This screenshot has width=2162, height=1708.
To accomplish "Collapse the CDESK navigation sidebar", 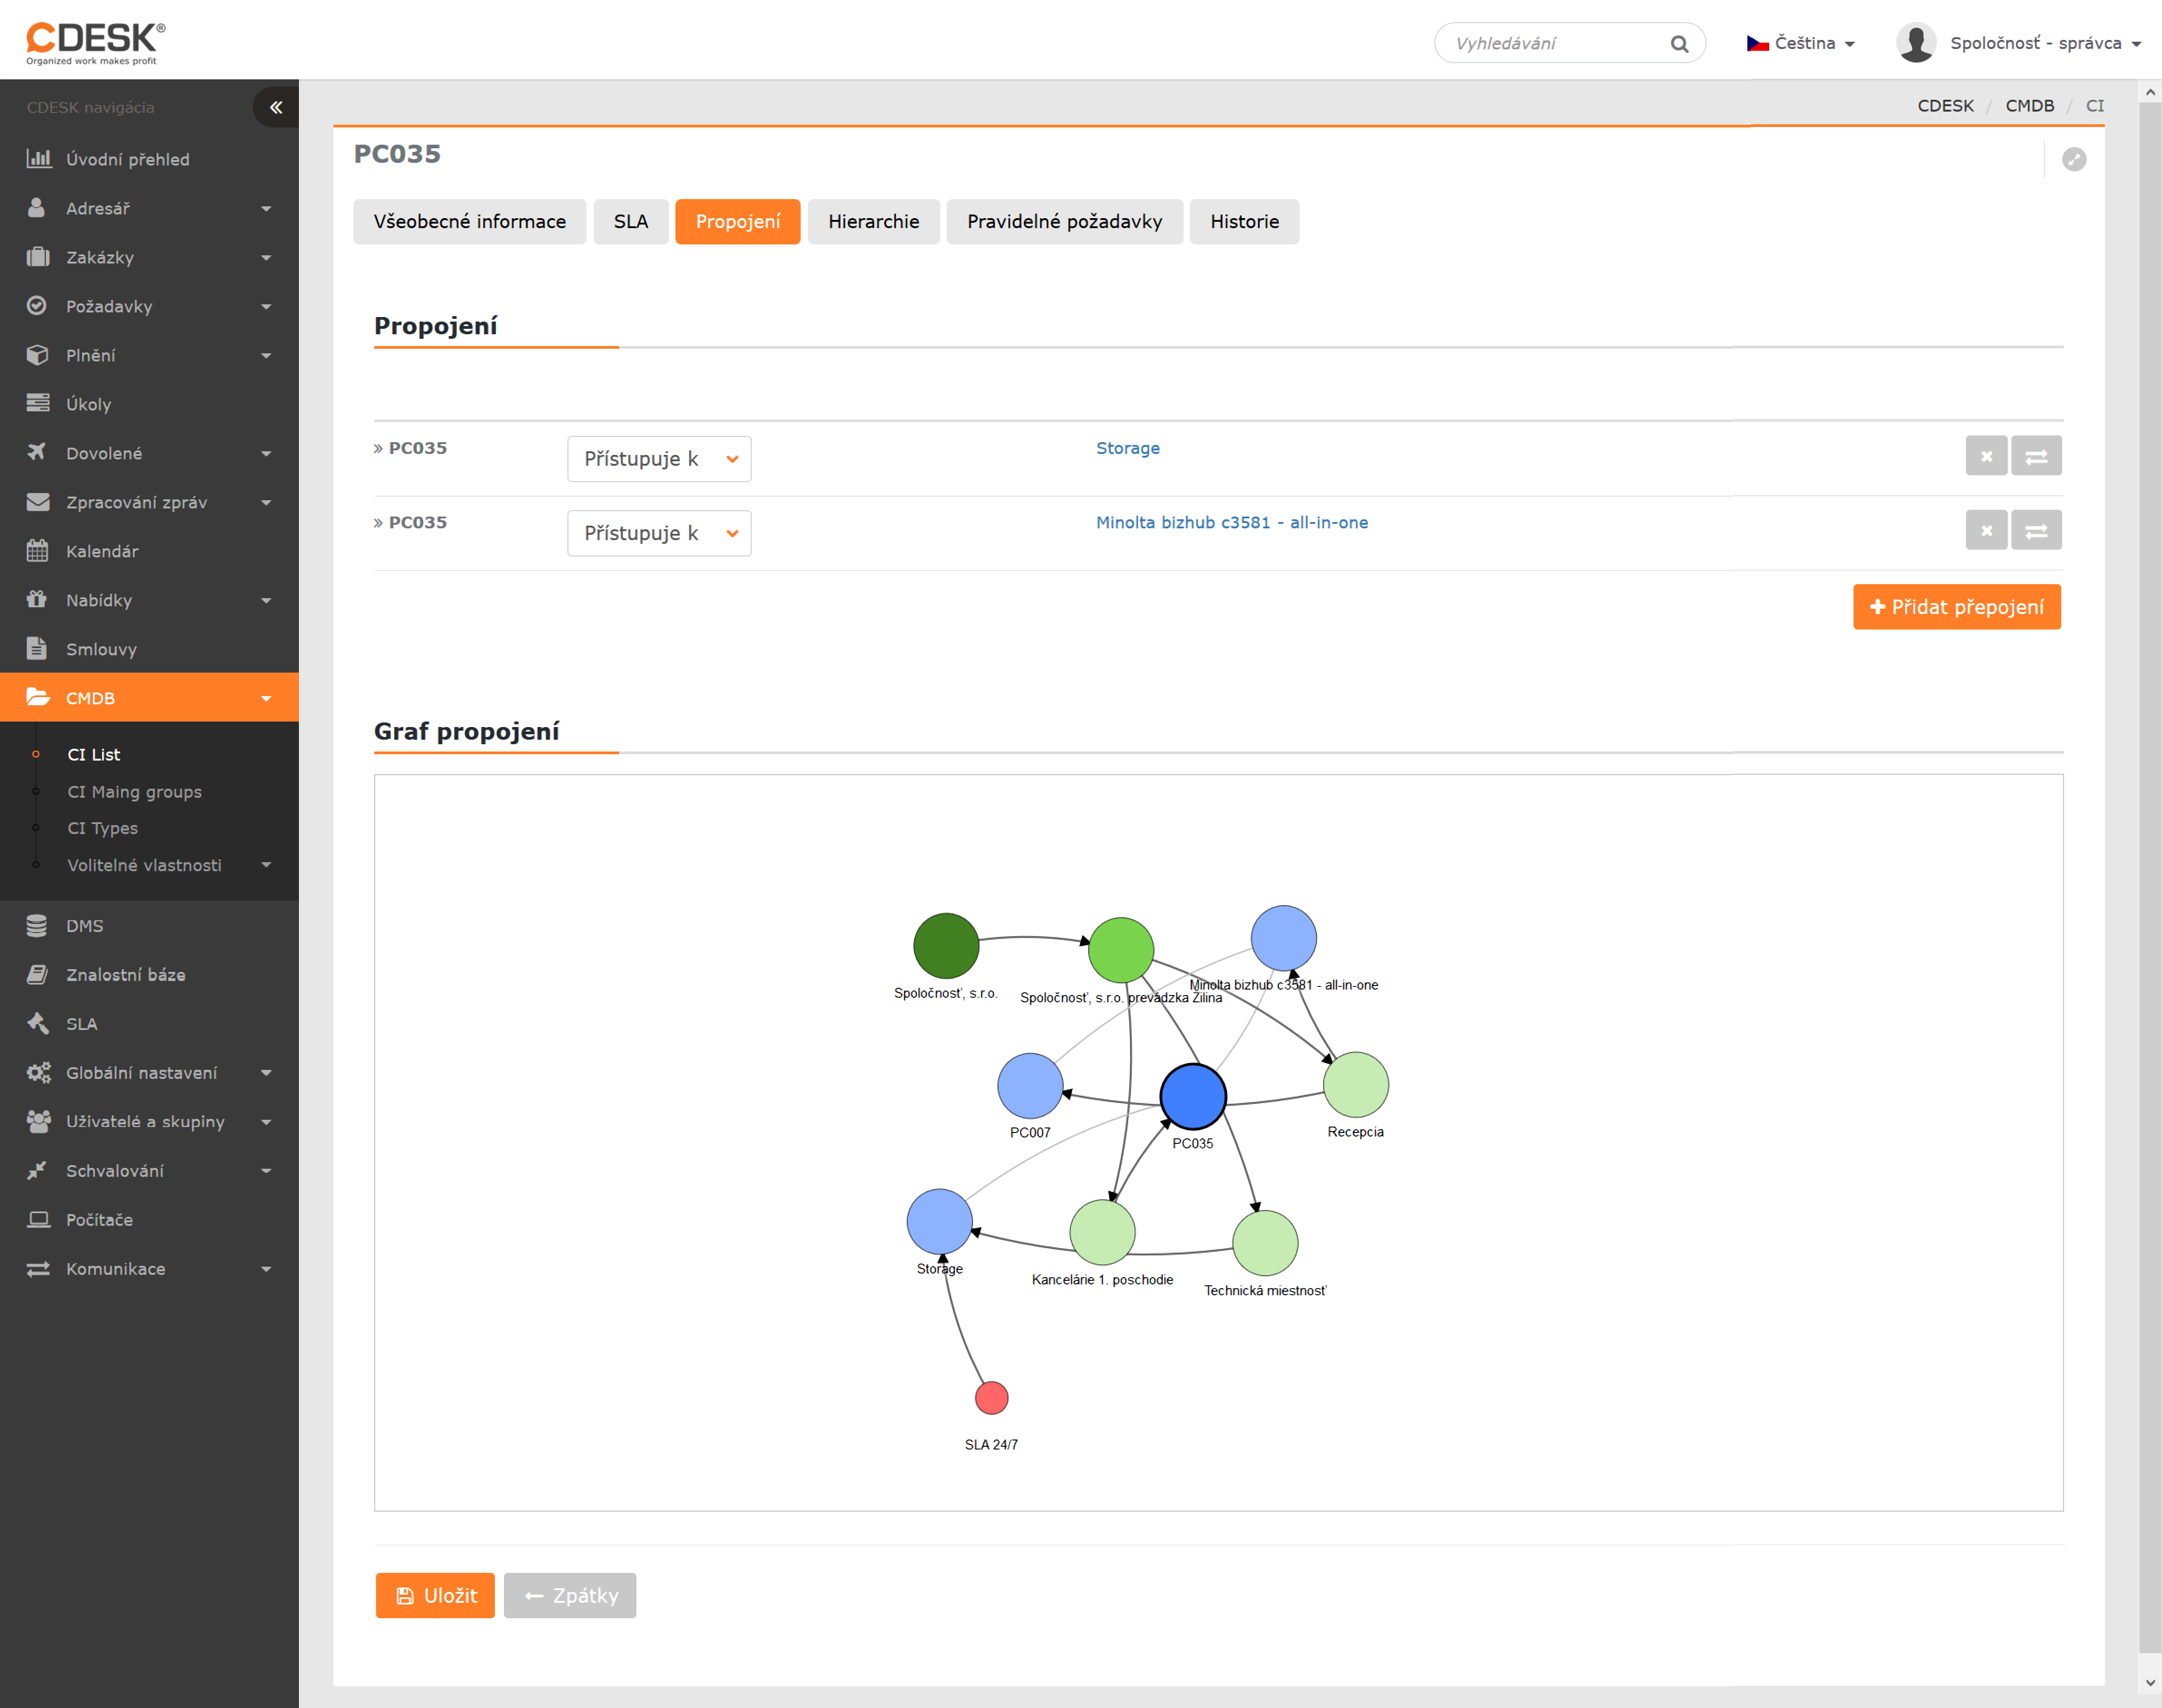I will click(276, 107).
